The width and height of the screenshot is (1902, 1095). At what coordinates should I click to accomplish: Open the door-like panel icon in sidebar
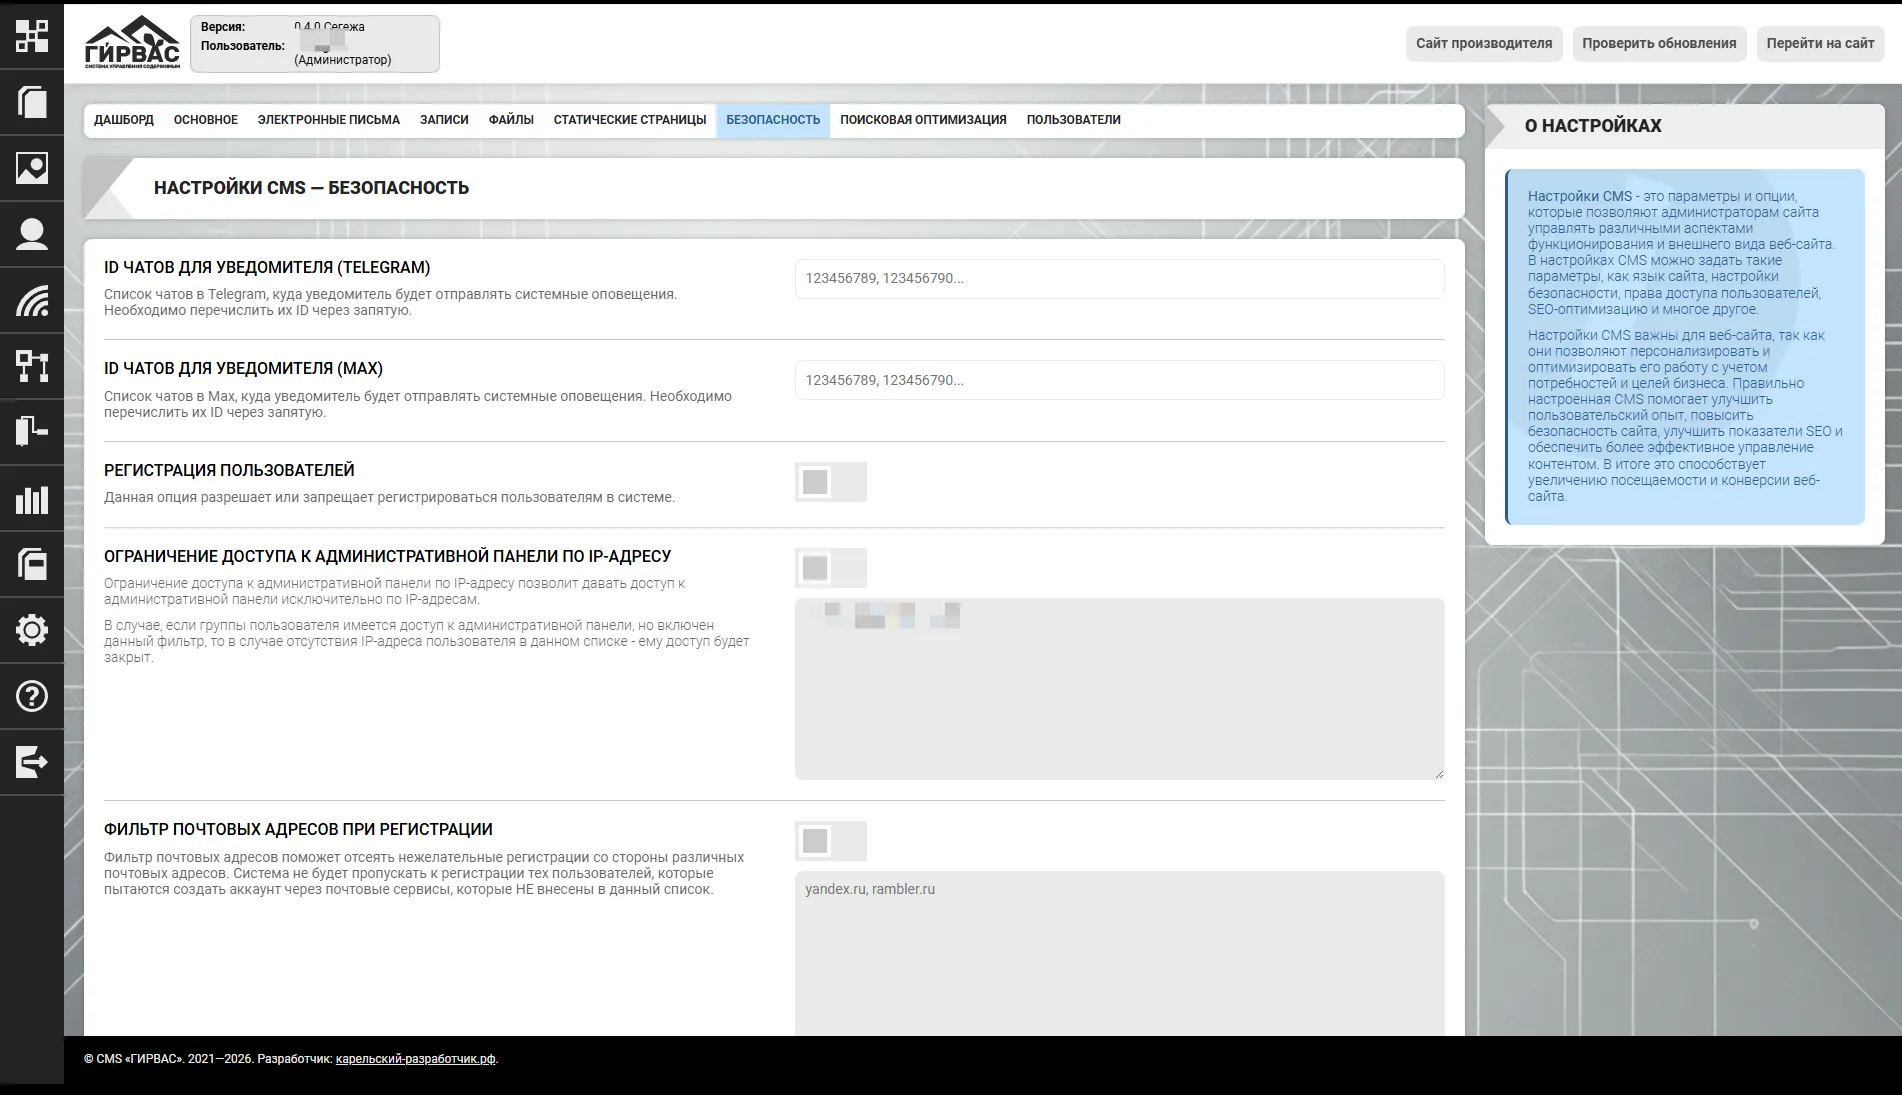click(x=32, y=432)
